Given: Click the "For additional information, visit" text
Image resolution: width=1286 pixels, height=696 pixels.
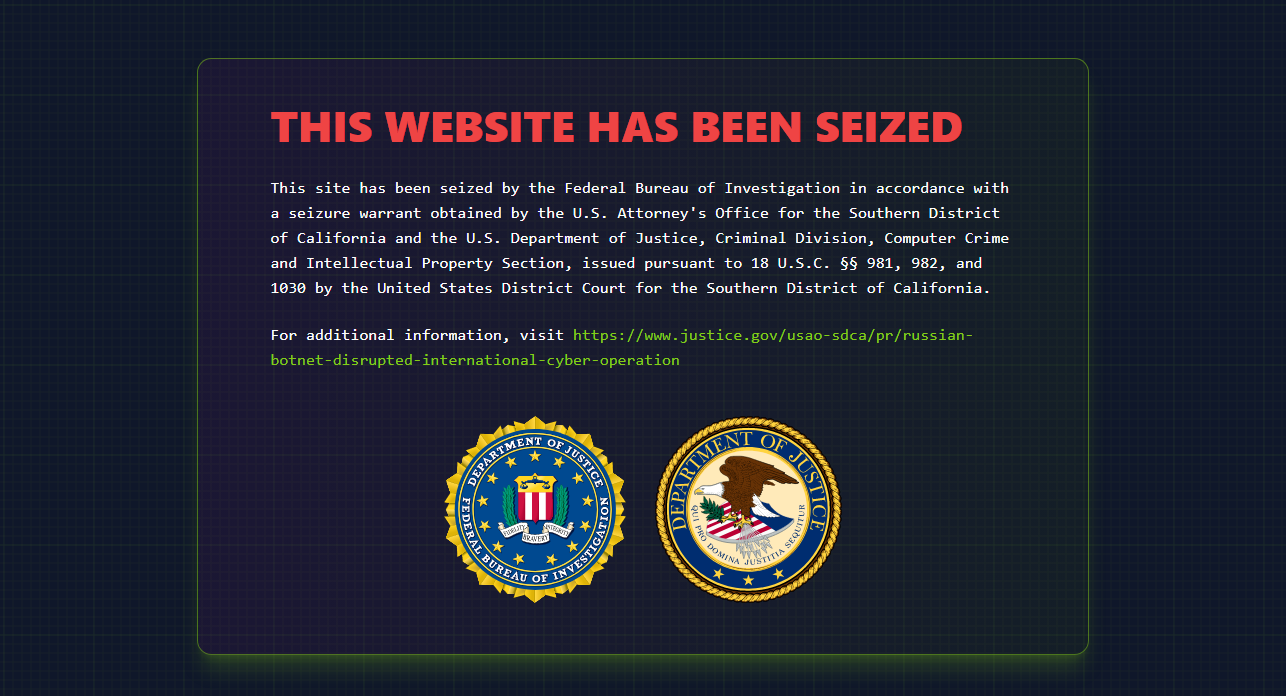Looking at the screenshot, I should (417, 335).
